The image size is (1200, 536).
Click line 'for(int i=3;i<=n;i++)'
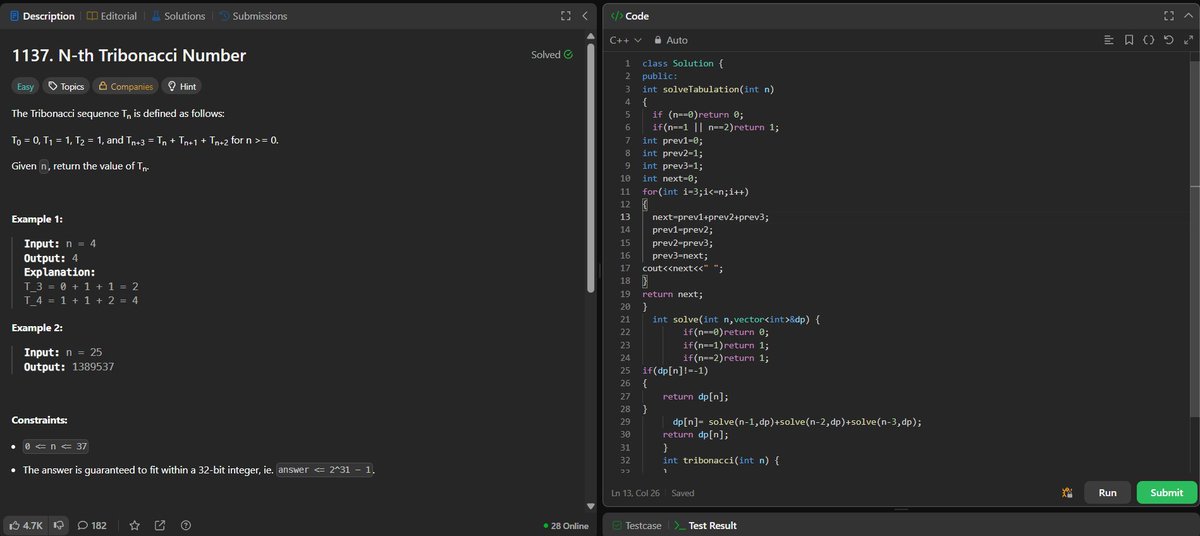click(695, 191)
